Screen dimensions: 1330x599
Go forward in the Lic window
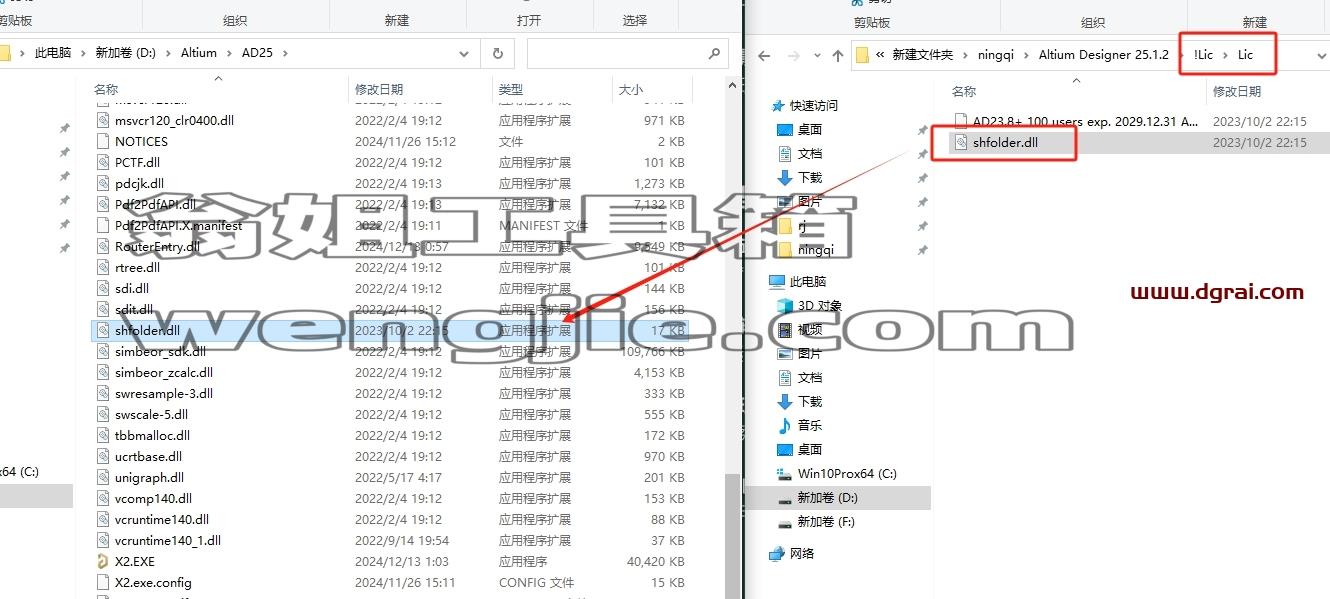click(794, 55)
